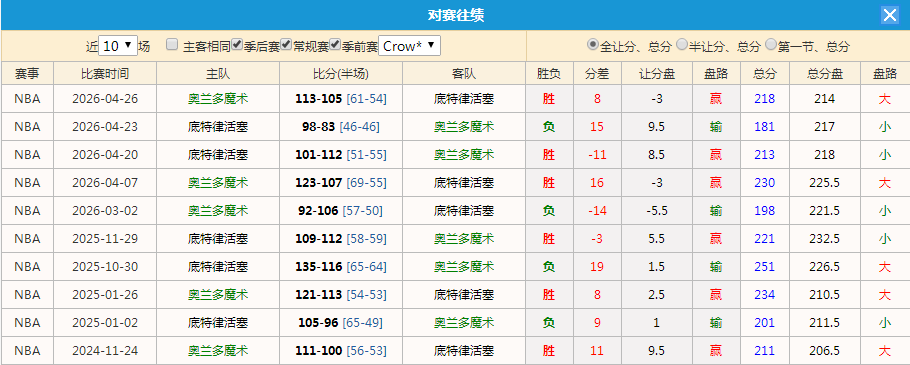The image size is (910, 365).
Task: Click point difference value -14
Action: pos(597,211)
